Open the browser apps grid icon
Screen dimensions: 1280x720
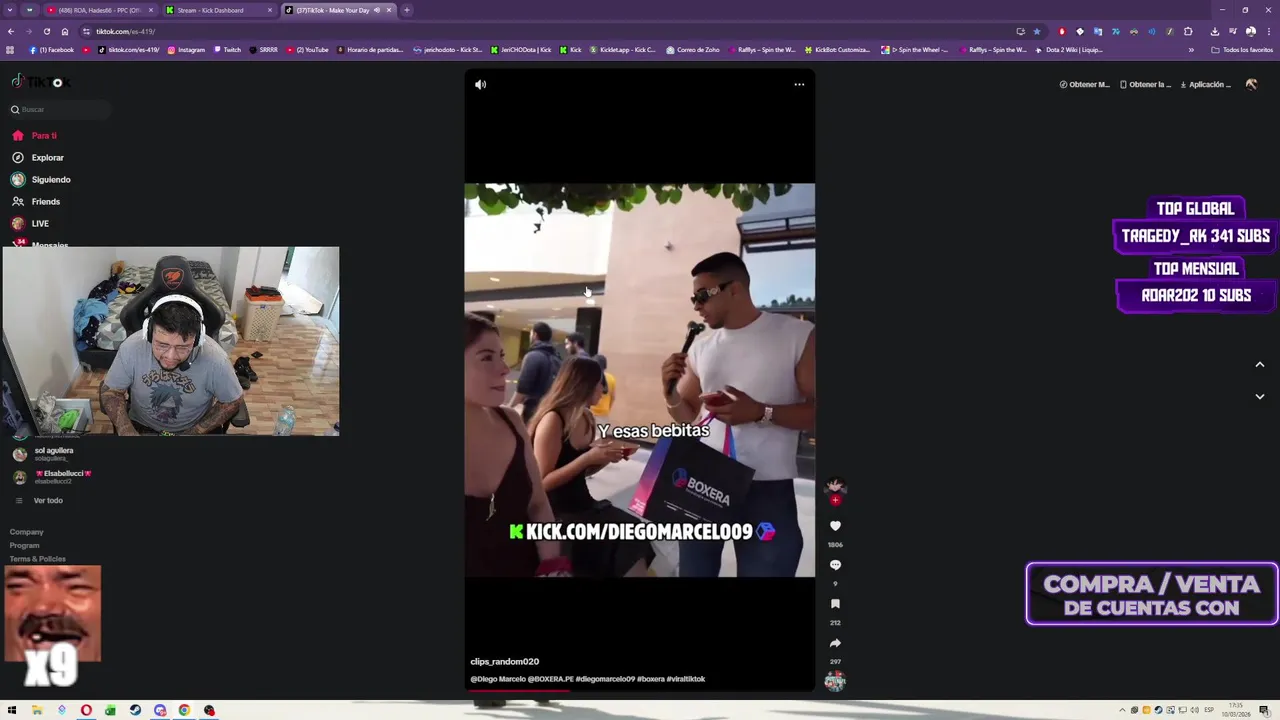coord(11,49)
